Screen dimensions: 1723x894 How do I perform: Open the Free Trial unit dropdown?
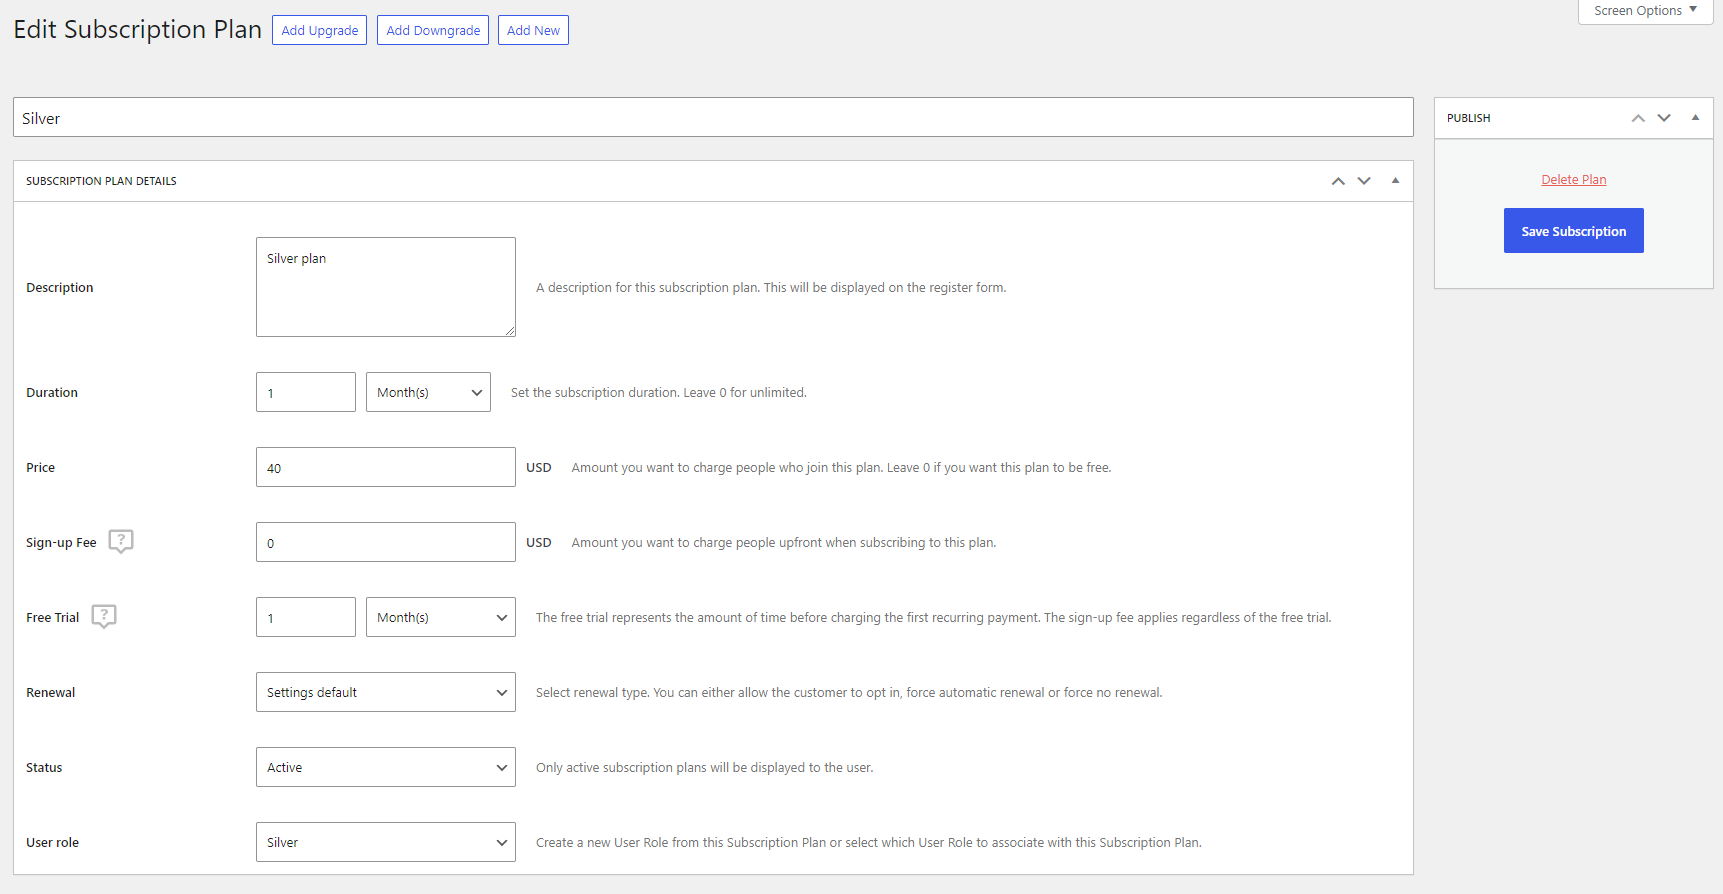pyautogui.click(x=441, y=617)
